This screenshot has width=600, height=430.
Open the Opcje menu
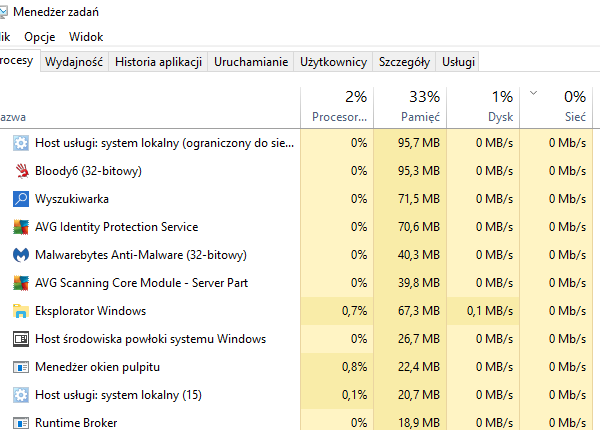(x=39, y=37)
